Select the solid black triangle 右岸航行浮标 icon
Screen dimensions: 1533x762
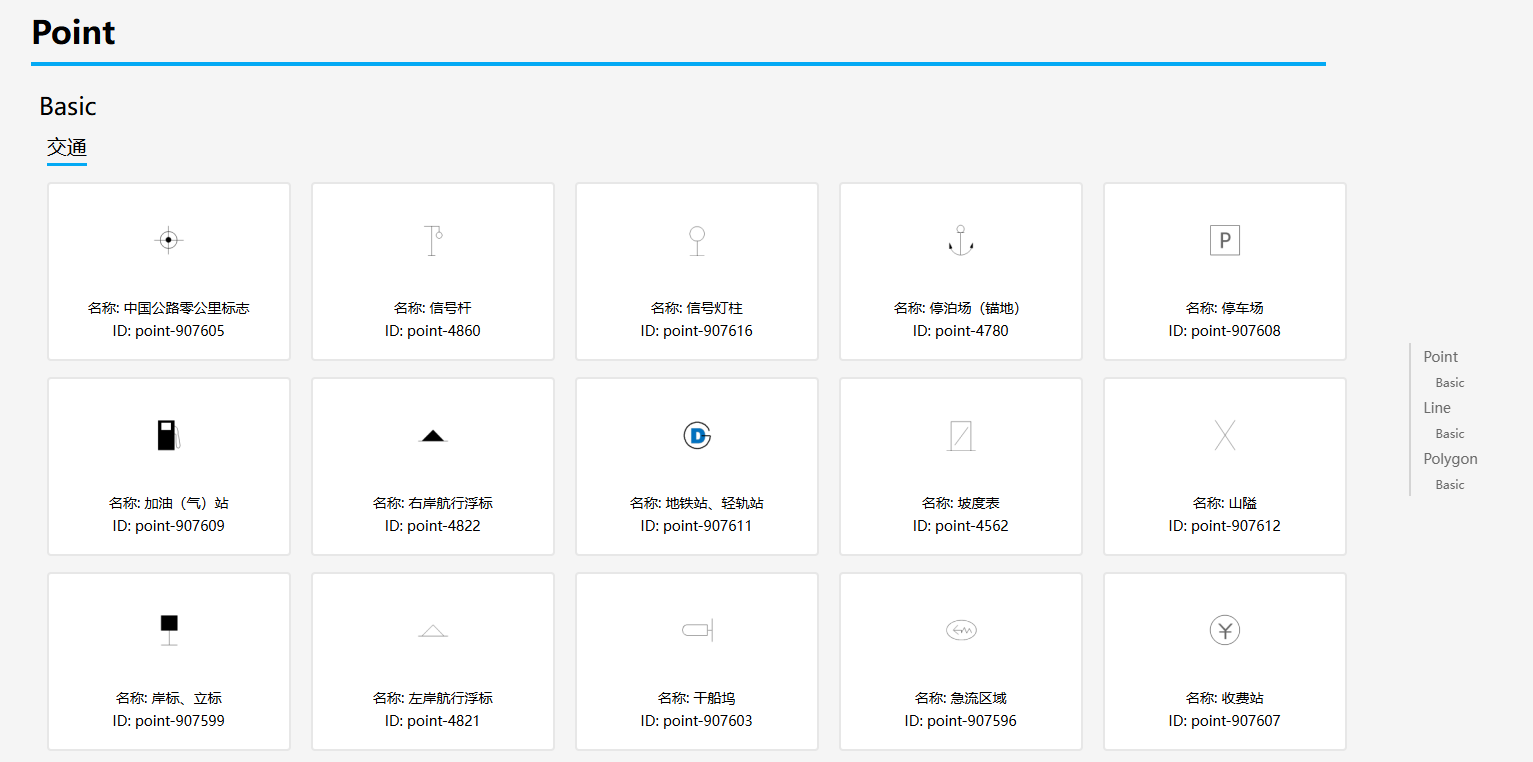[x=433, y=435]
